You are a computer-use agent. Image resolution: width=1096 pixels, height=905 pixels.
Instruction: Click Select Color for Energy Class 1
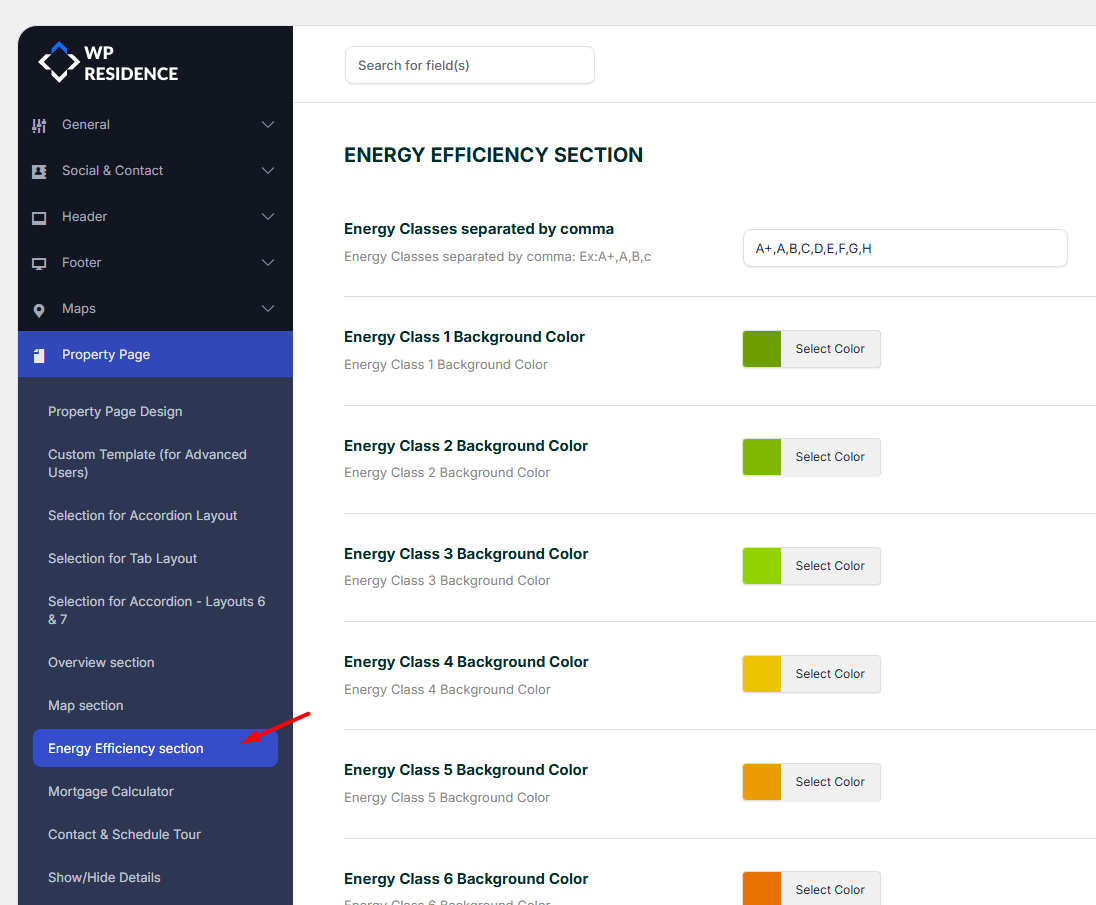pos(830,349)
